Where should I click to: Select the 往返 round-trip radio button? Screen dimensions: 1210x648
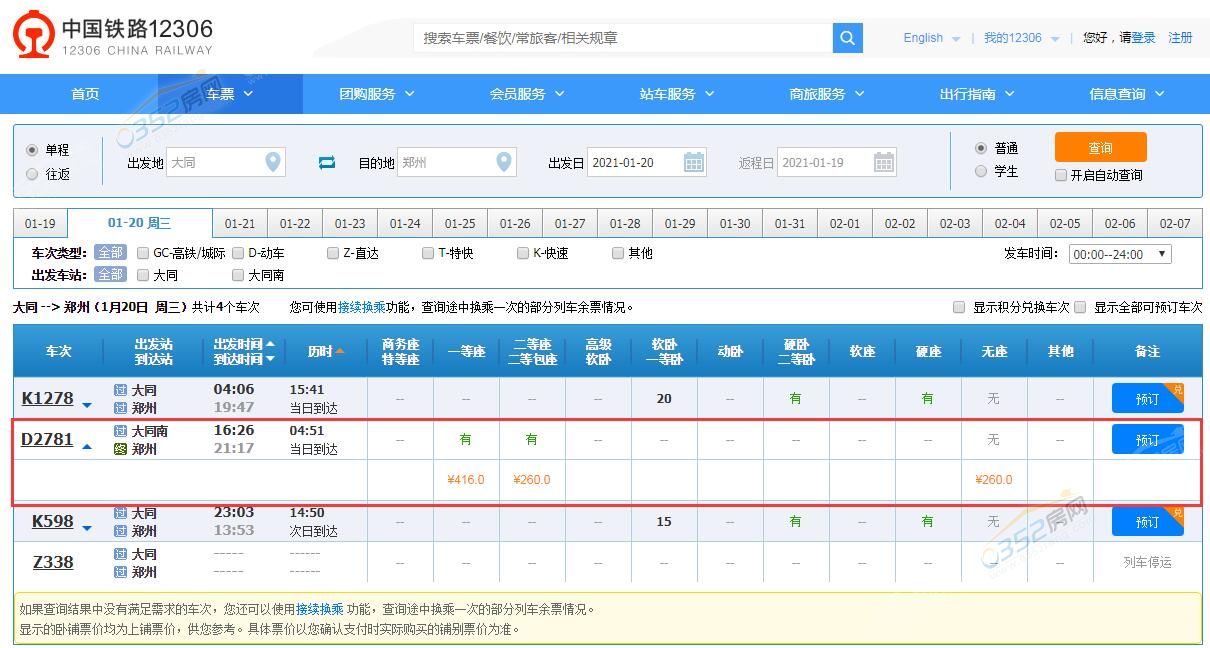click(32, 174)
